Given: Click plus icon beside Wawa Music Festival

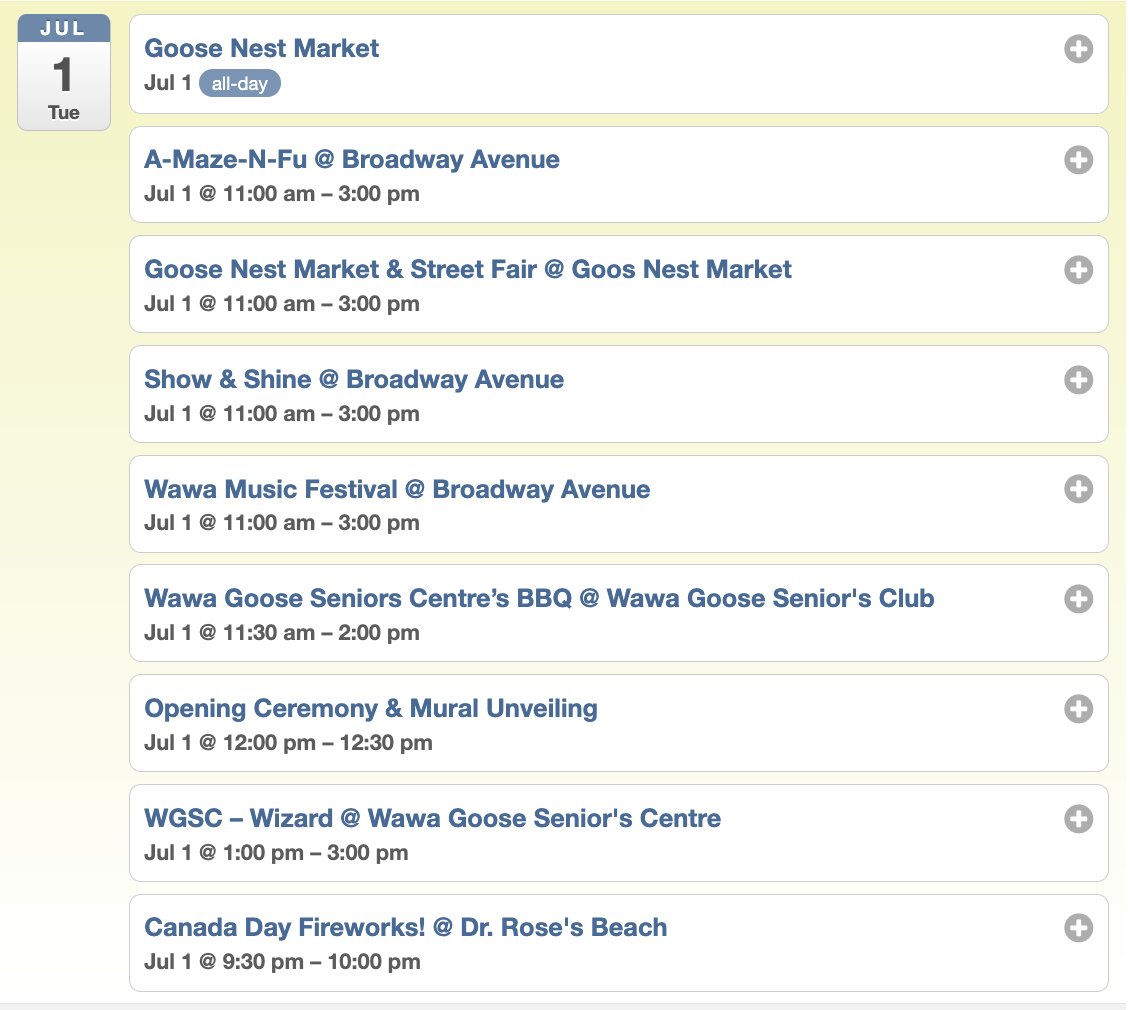Looking at the screenshot, I should pyautogui.click(x=1078, y=489).
